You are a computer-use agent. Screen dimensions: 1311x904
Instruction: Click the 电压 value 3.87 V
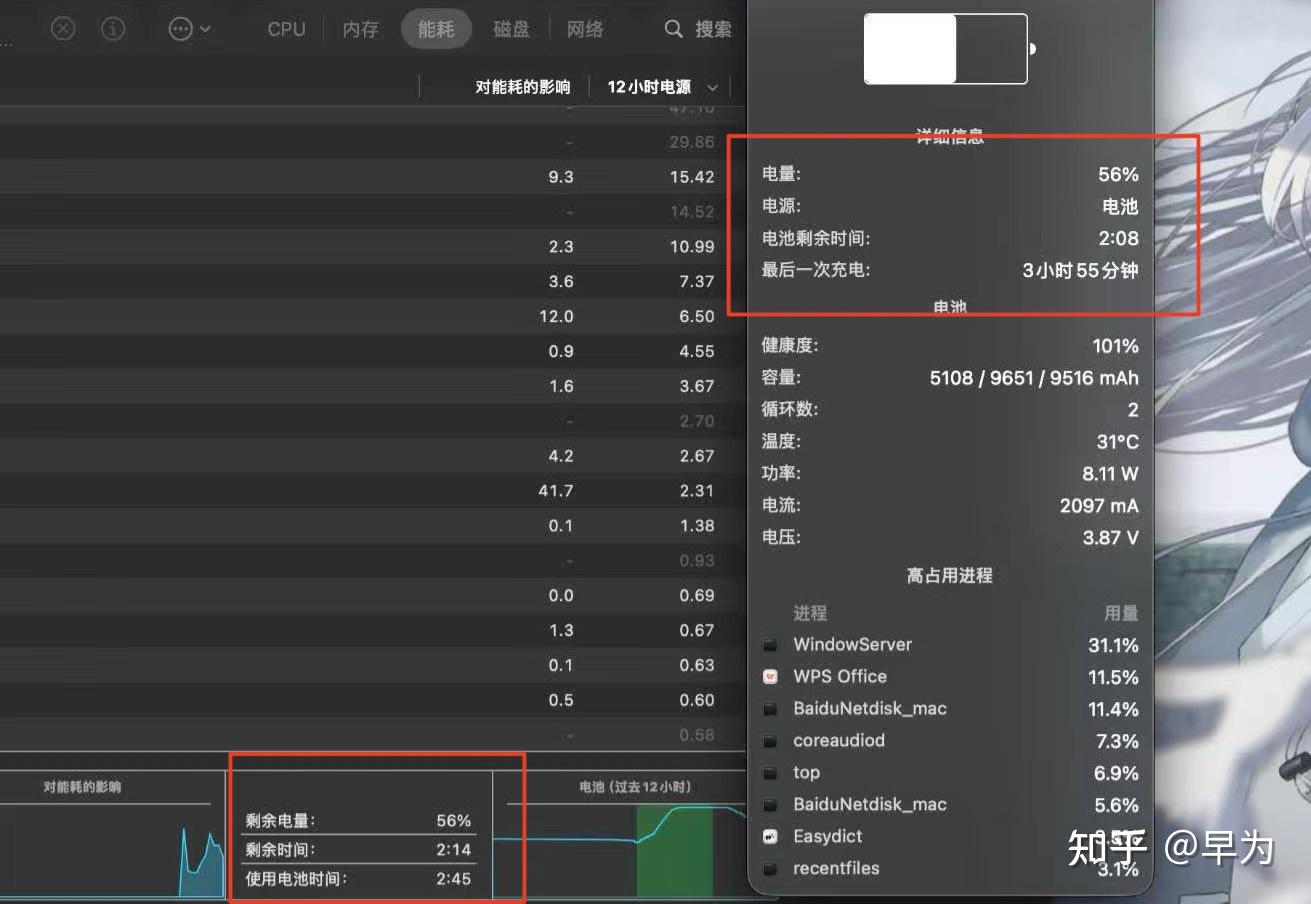(x=1110, y=538)
